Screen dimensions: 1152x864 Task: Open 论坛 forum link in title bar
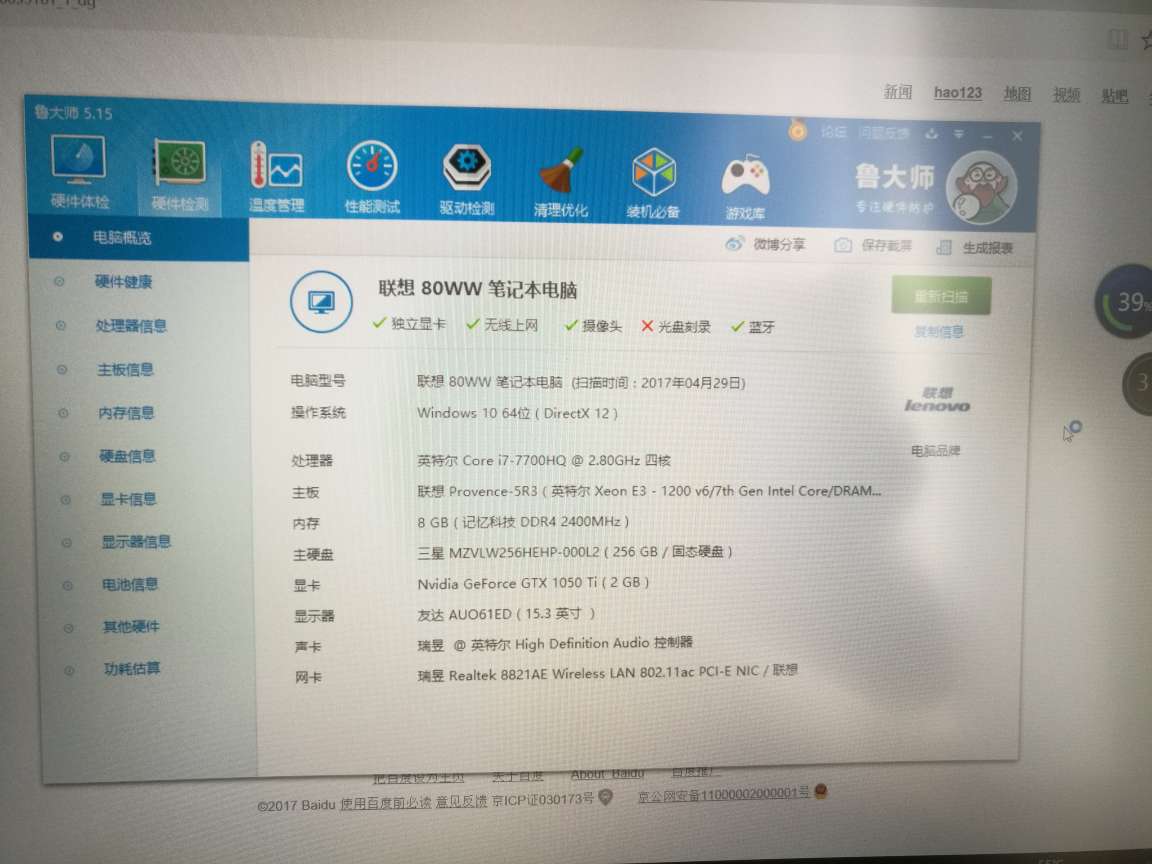click(x=833, y=132)
